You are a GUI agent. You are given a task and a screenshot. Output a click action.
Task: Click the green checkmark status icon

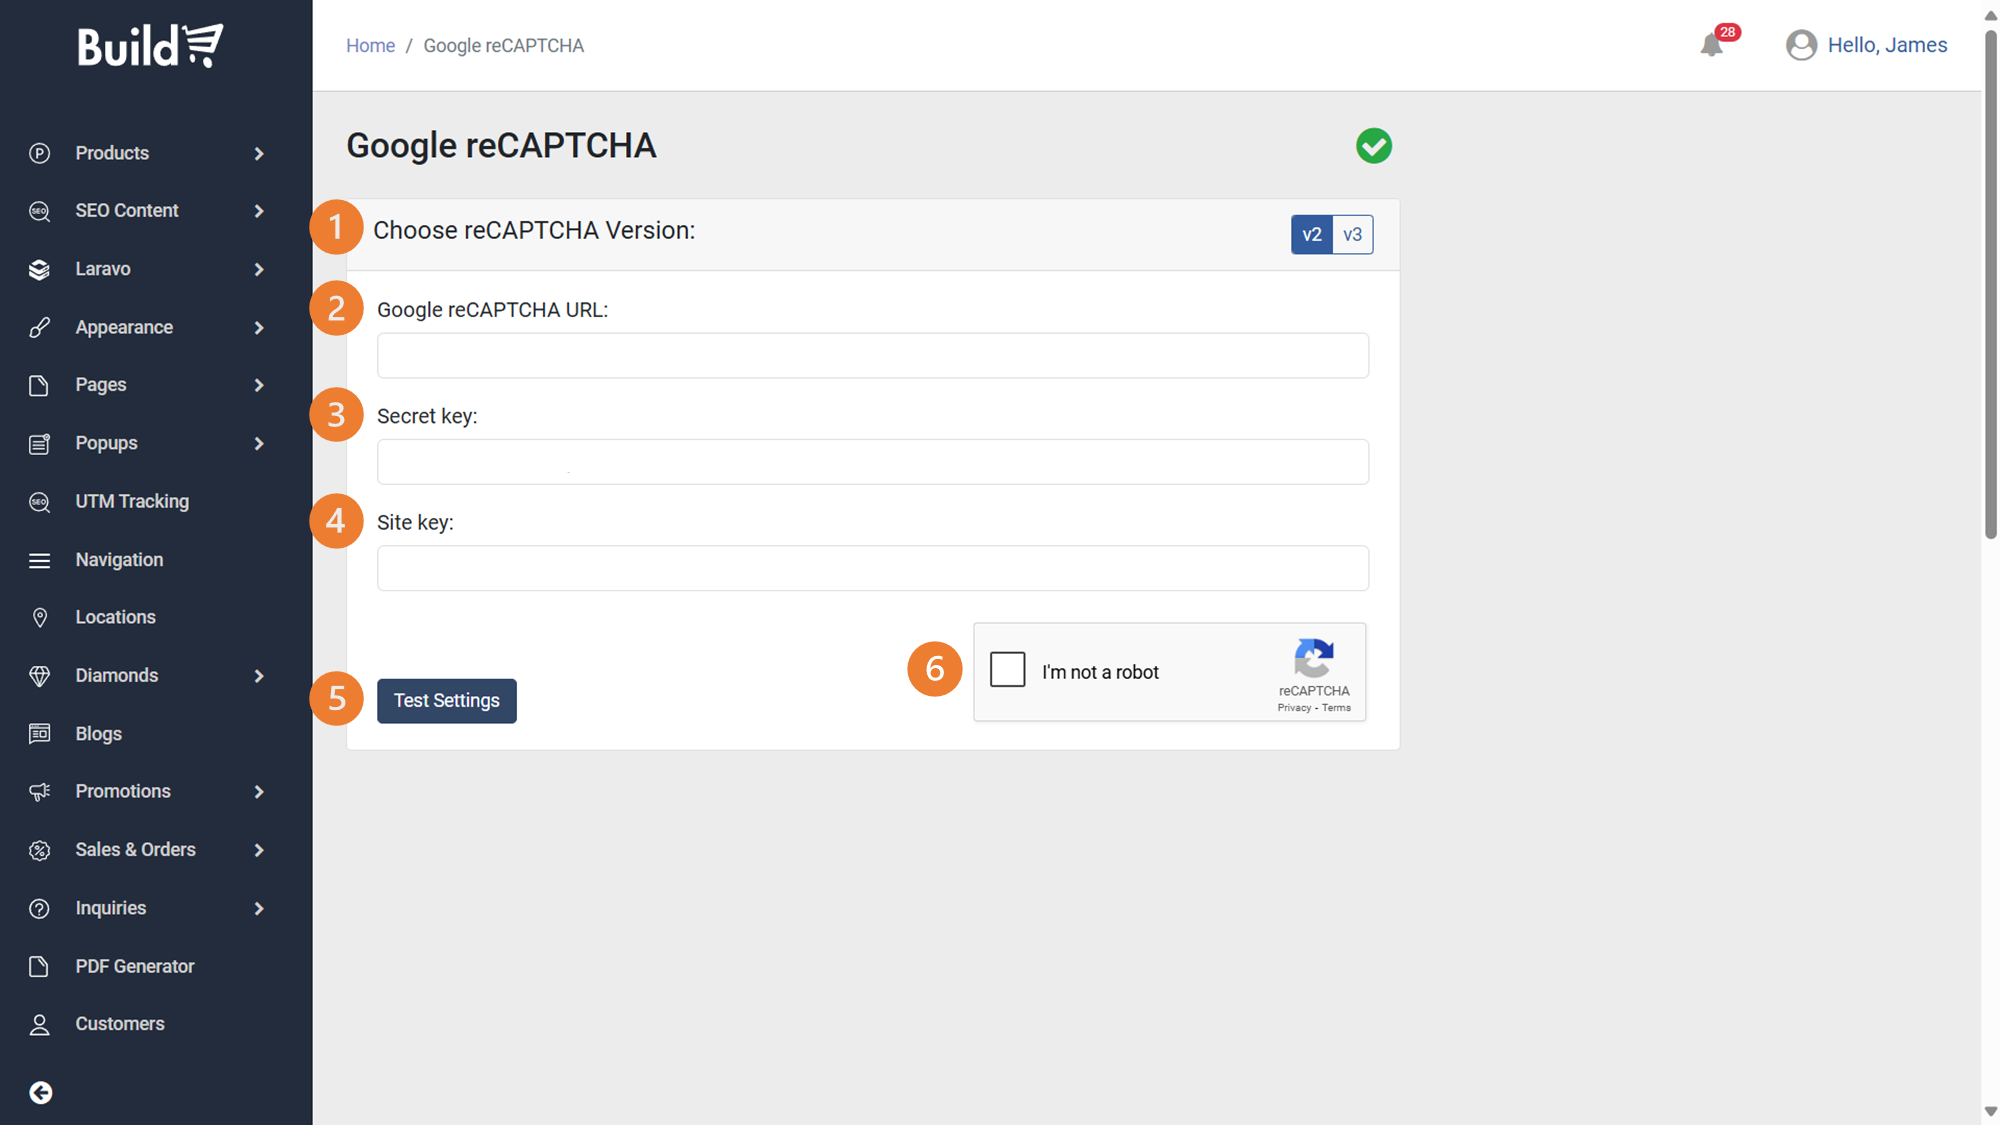coord(1373,146)
